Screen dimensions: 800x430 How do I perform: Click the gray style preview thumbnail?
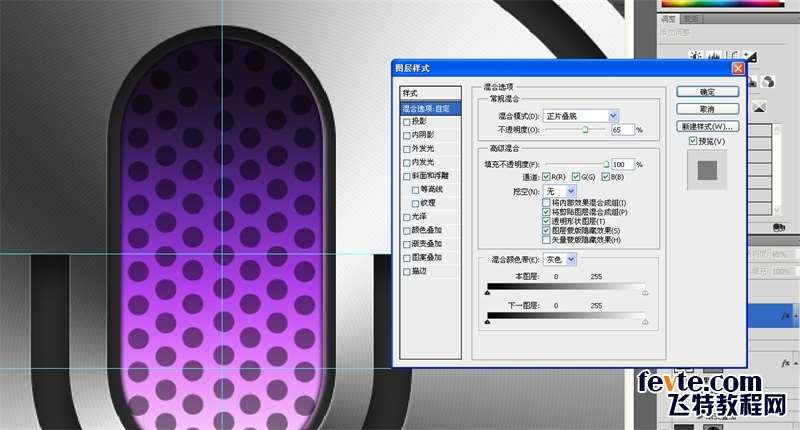pos(707,170)
